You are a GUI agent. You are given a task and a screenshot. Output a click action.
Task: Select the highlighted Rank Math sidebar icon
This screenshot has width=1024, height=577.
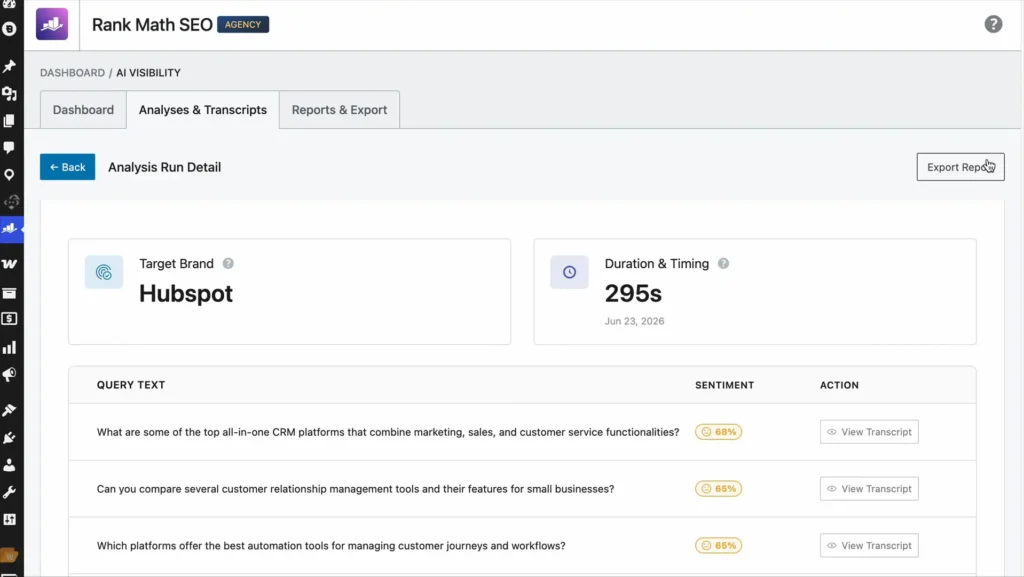[10, 228]
